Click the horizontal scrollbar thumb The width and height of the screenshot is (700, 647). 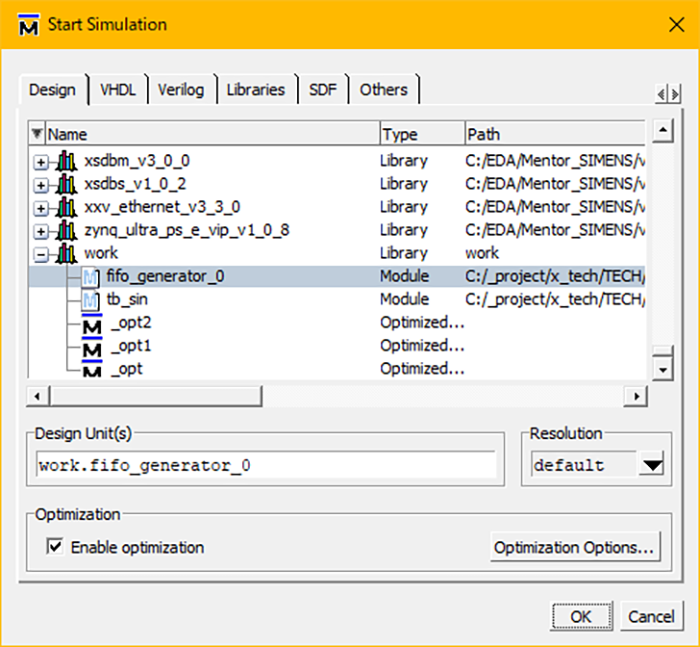click(156, 396)
